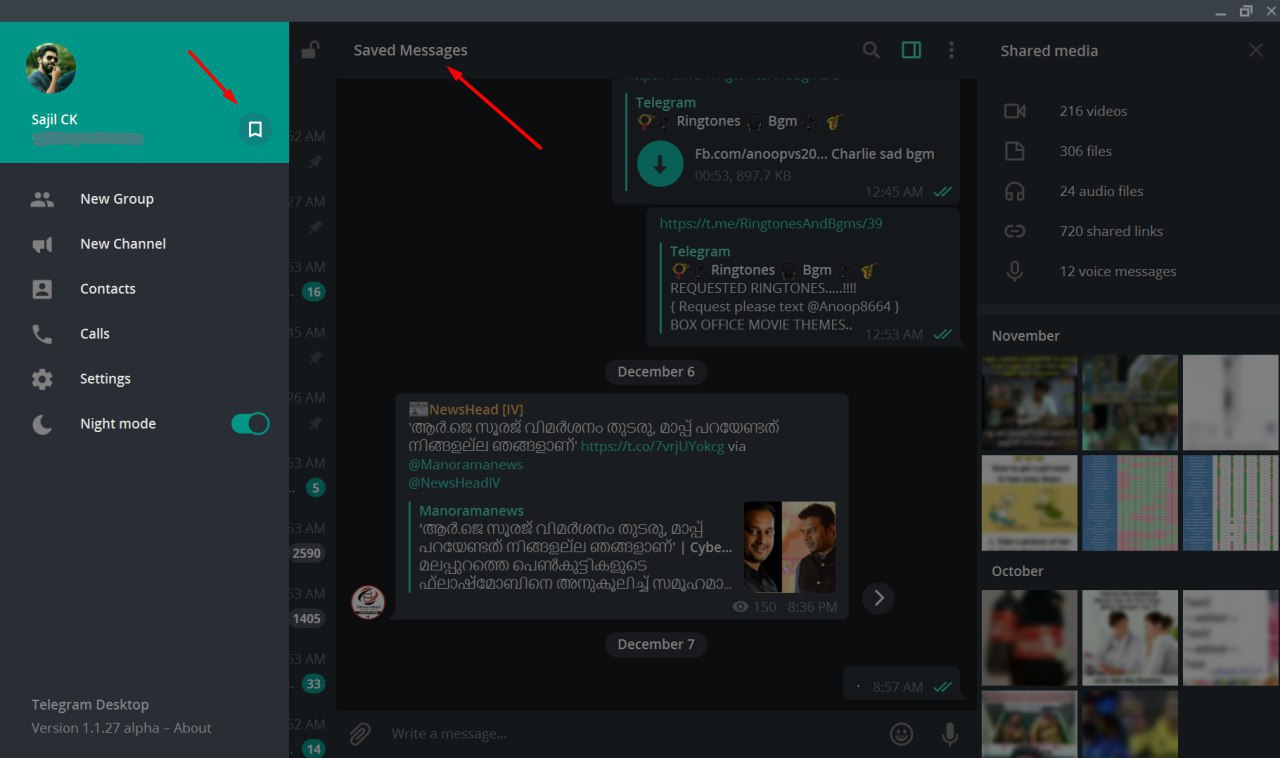
Task: Click the headphones audio icon
Action: click(1015, 191)
